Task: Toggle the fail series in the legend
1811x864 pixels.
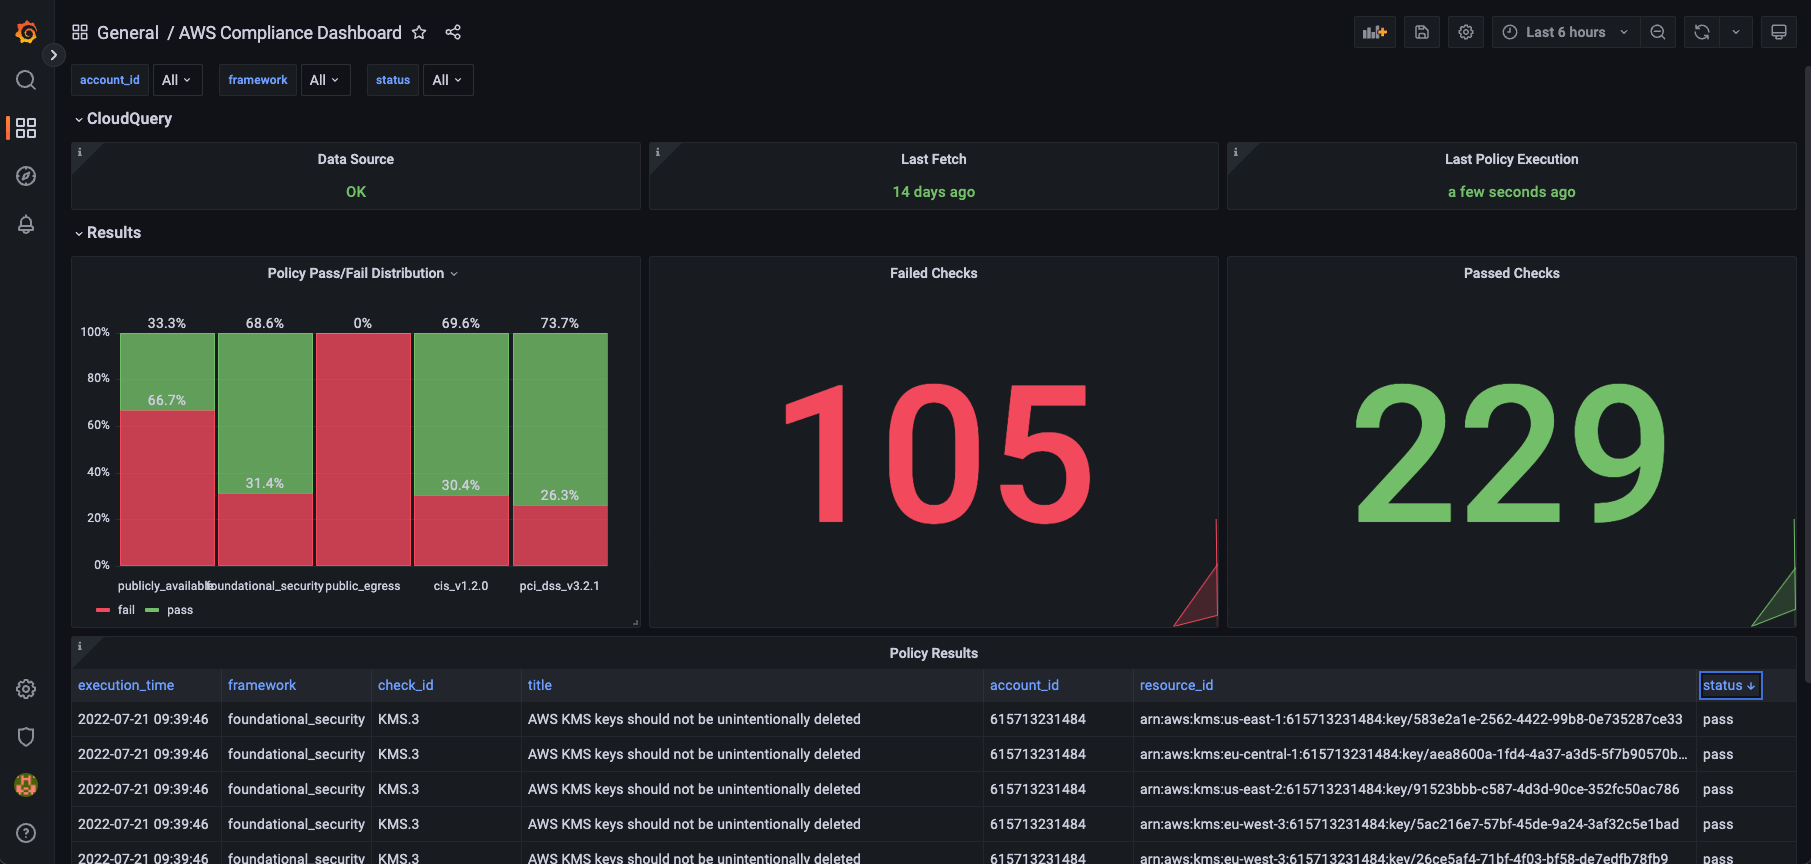Action: click(x=125, y=610)
